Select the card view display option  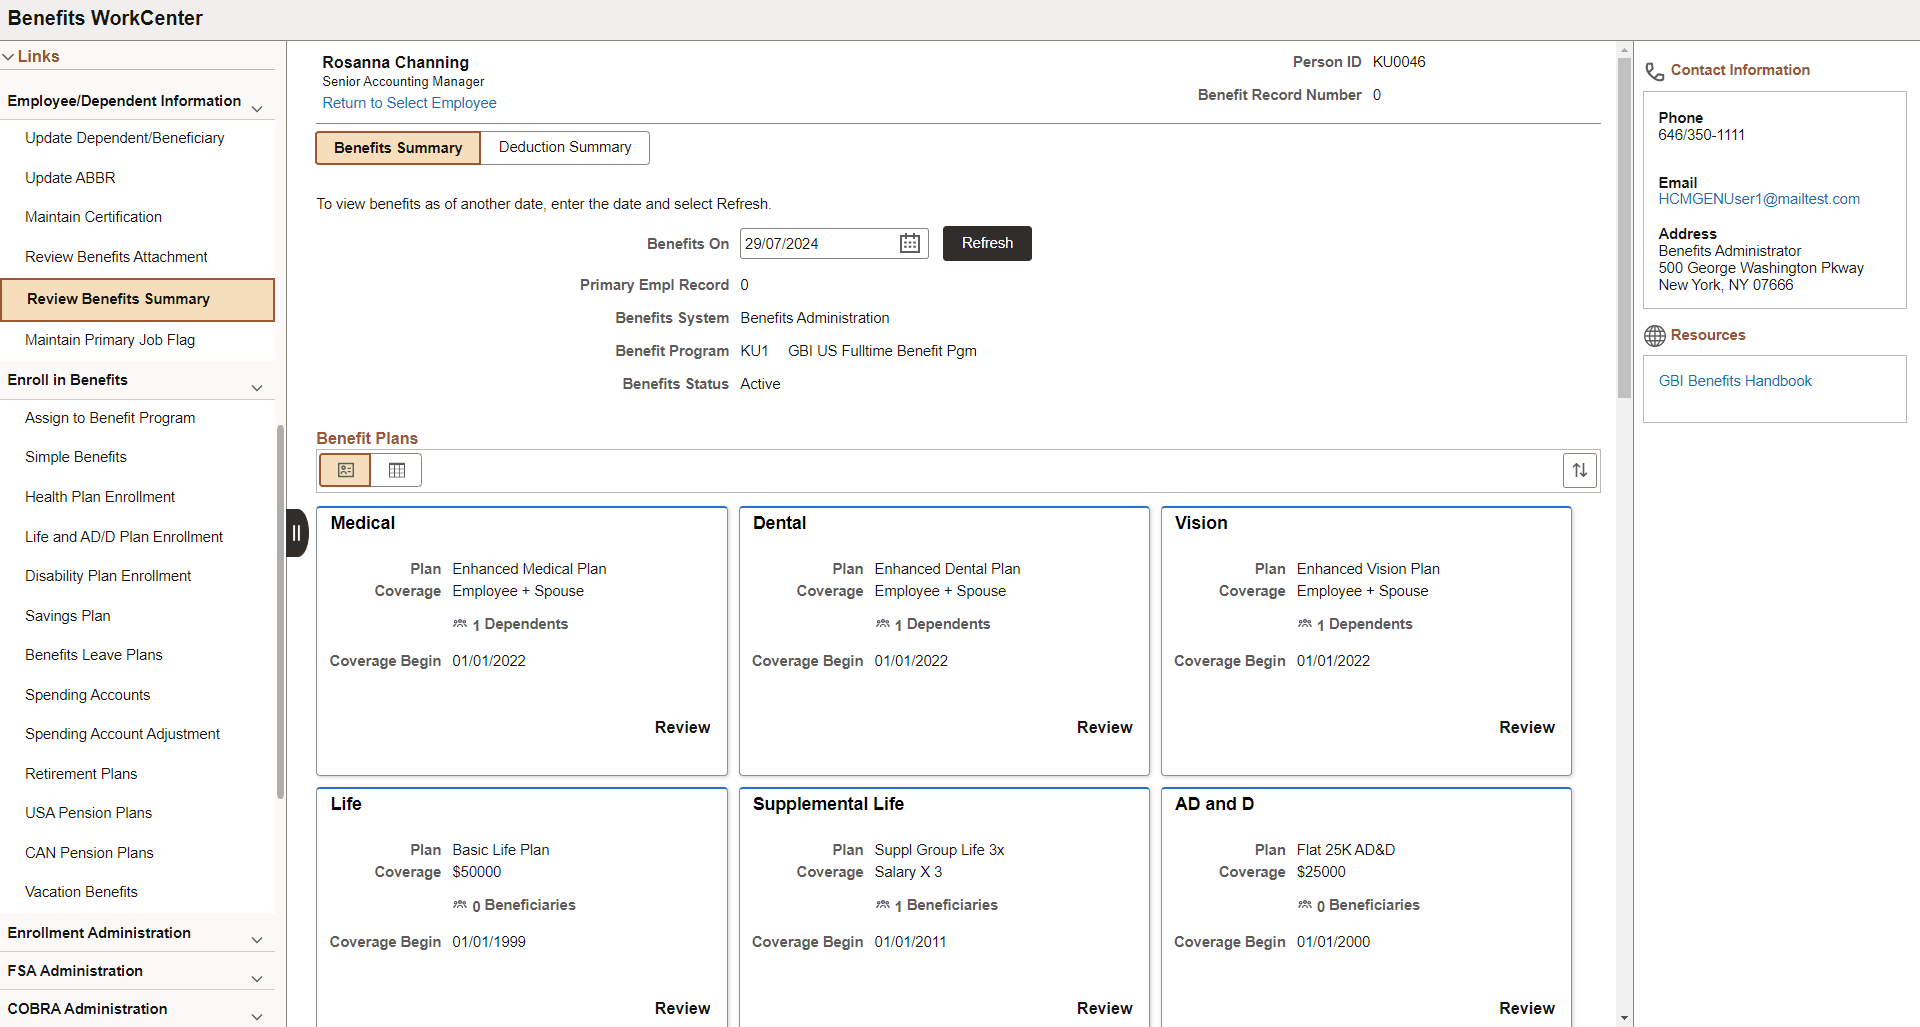[x=344, y=469]
